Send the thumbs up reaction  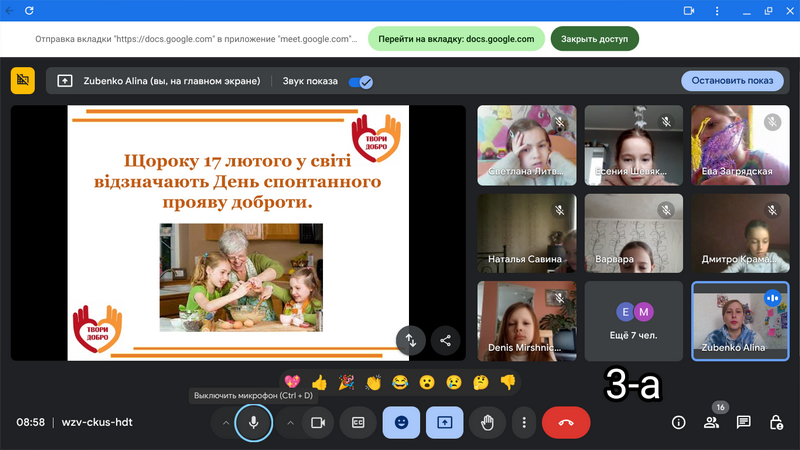(x=319, y=382)
